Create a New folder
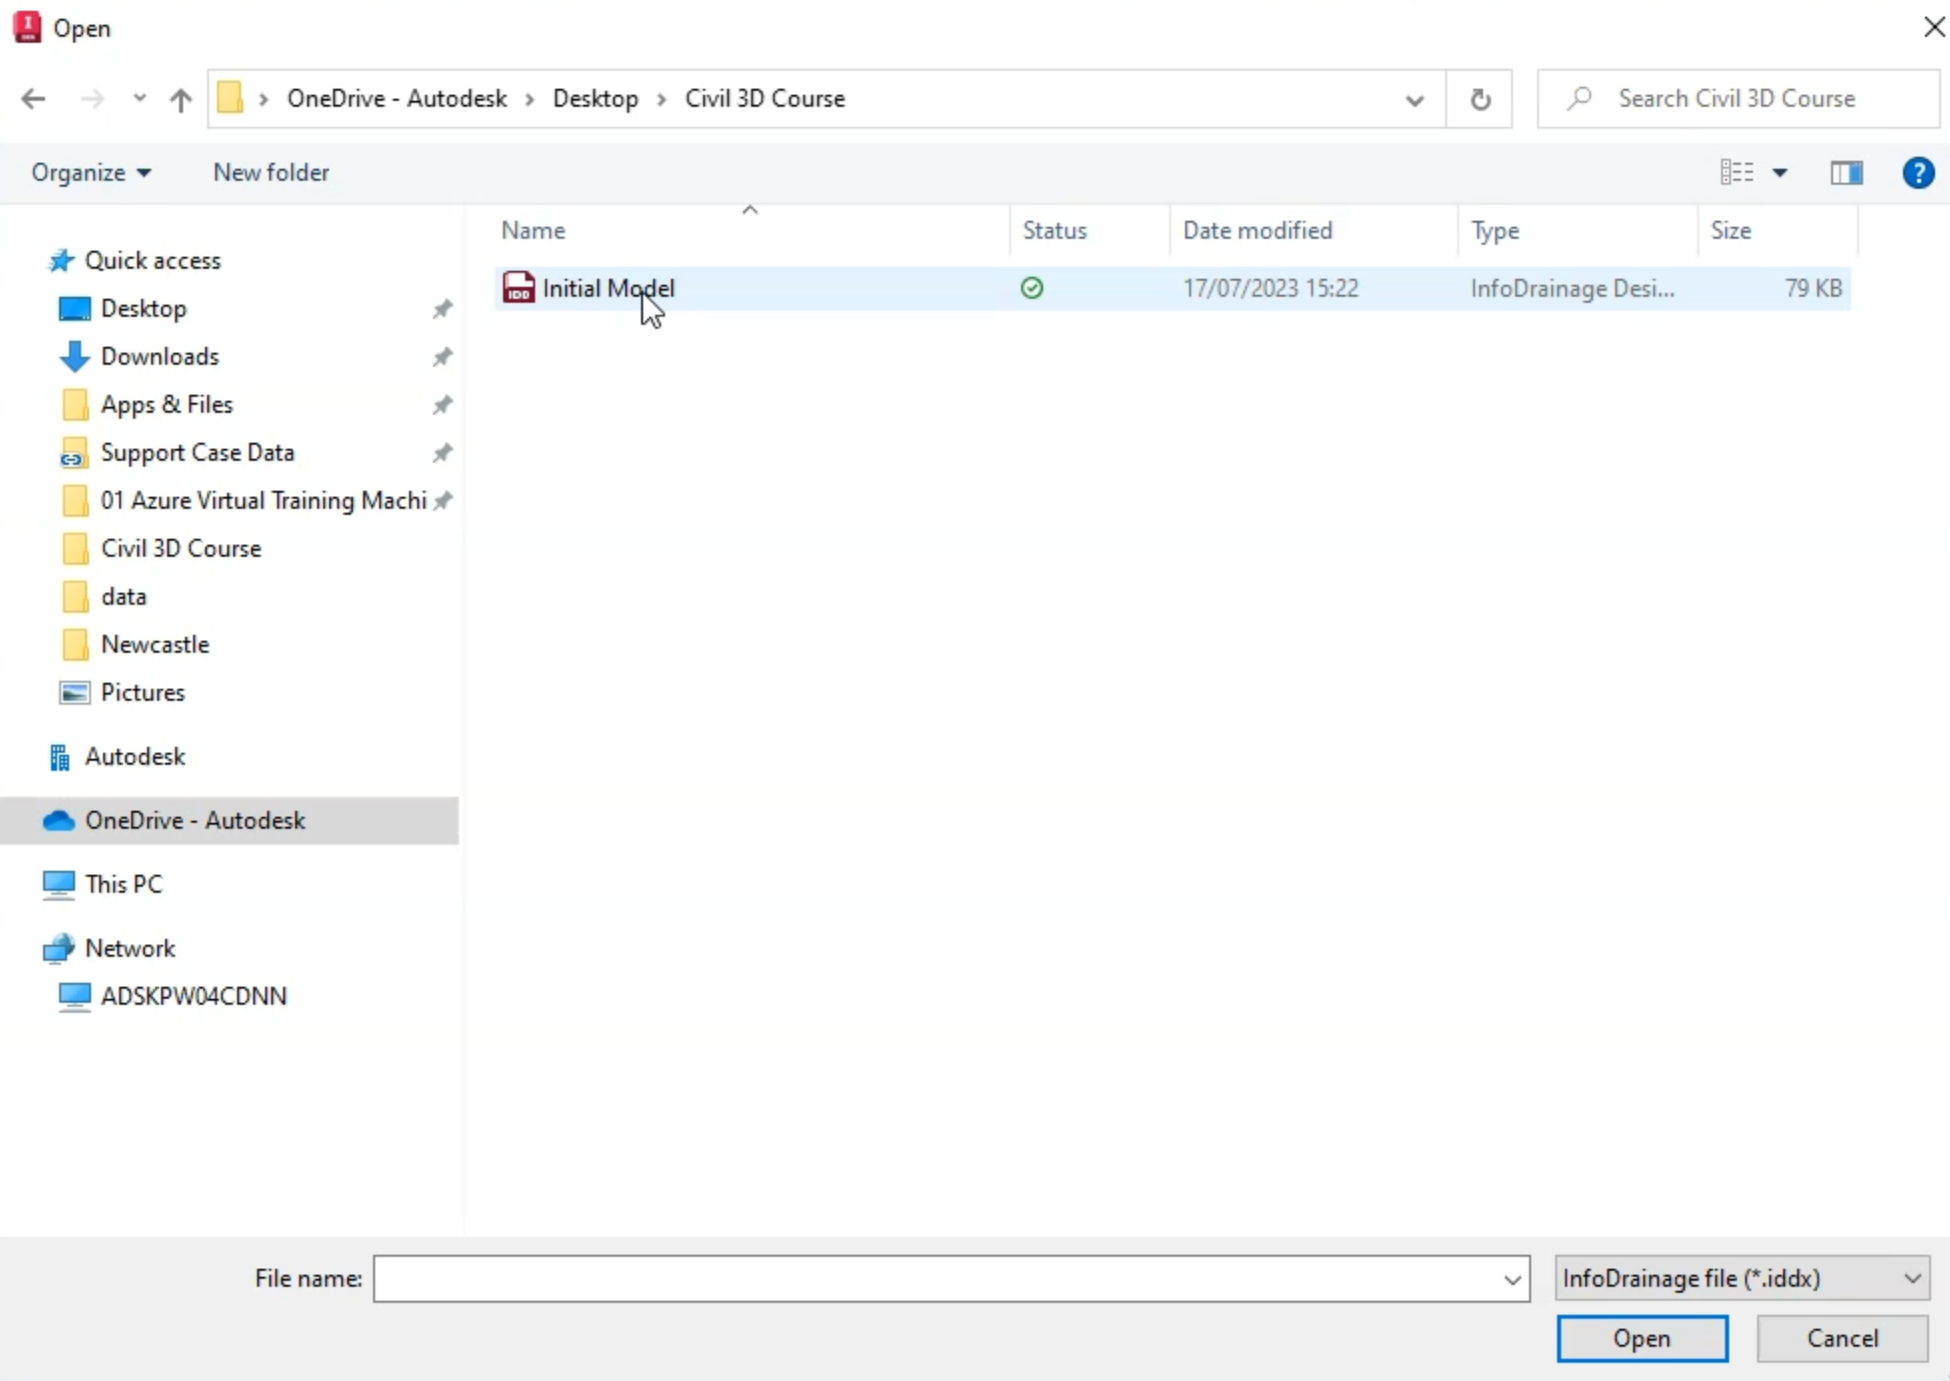 click(271, 172)
